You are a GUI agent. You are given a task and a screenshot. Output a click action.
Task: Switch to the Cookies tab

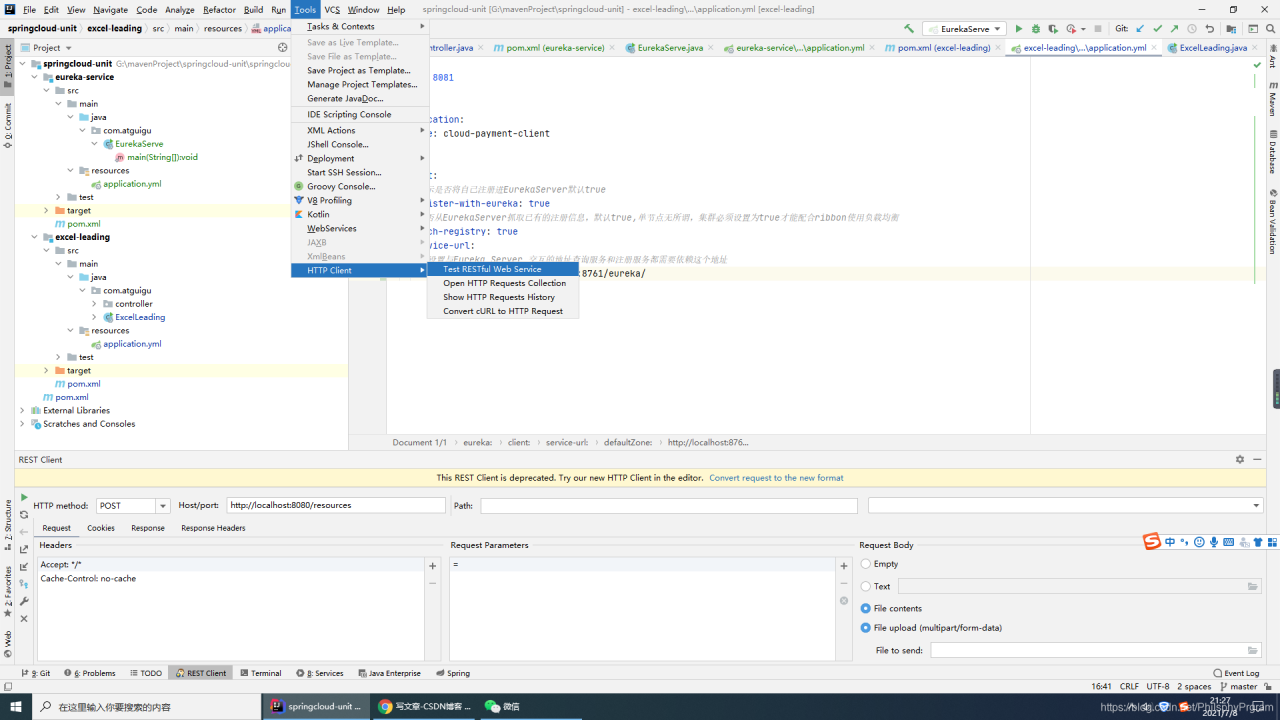pyautogui.click(x=100, y=528)
